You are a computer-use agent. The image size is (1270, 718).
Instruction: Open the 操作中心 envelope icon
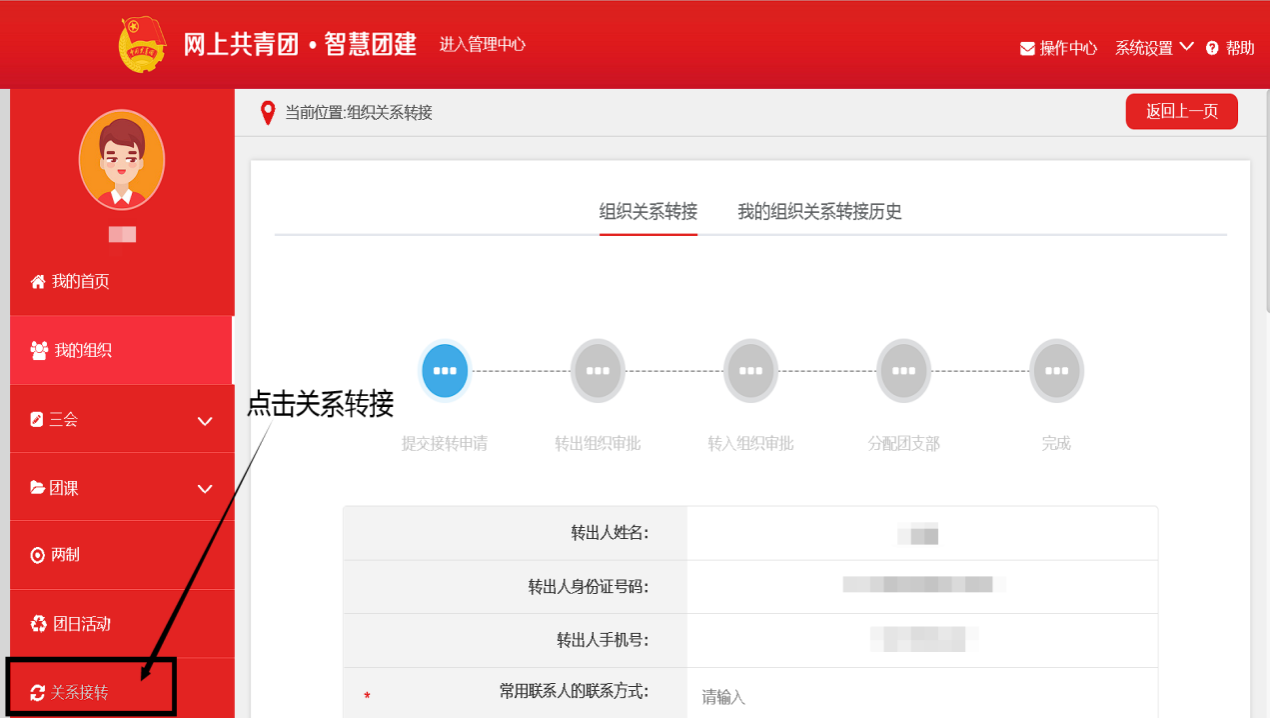pyautogui.click(x=1027, y=48)
